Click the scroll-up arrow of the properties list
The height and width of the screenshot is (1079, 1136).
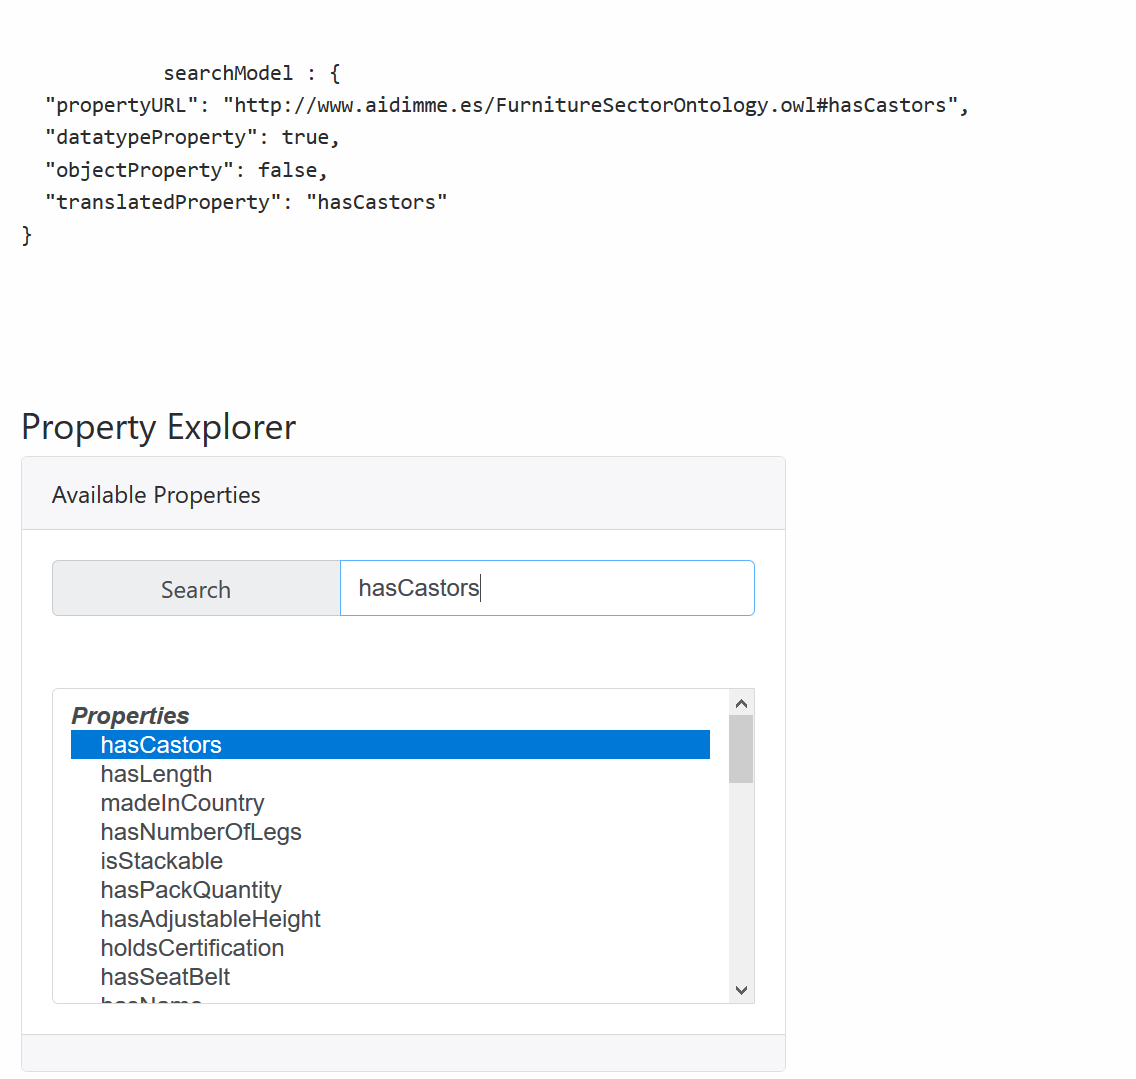[x=741, y=703]
